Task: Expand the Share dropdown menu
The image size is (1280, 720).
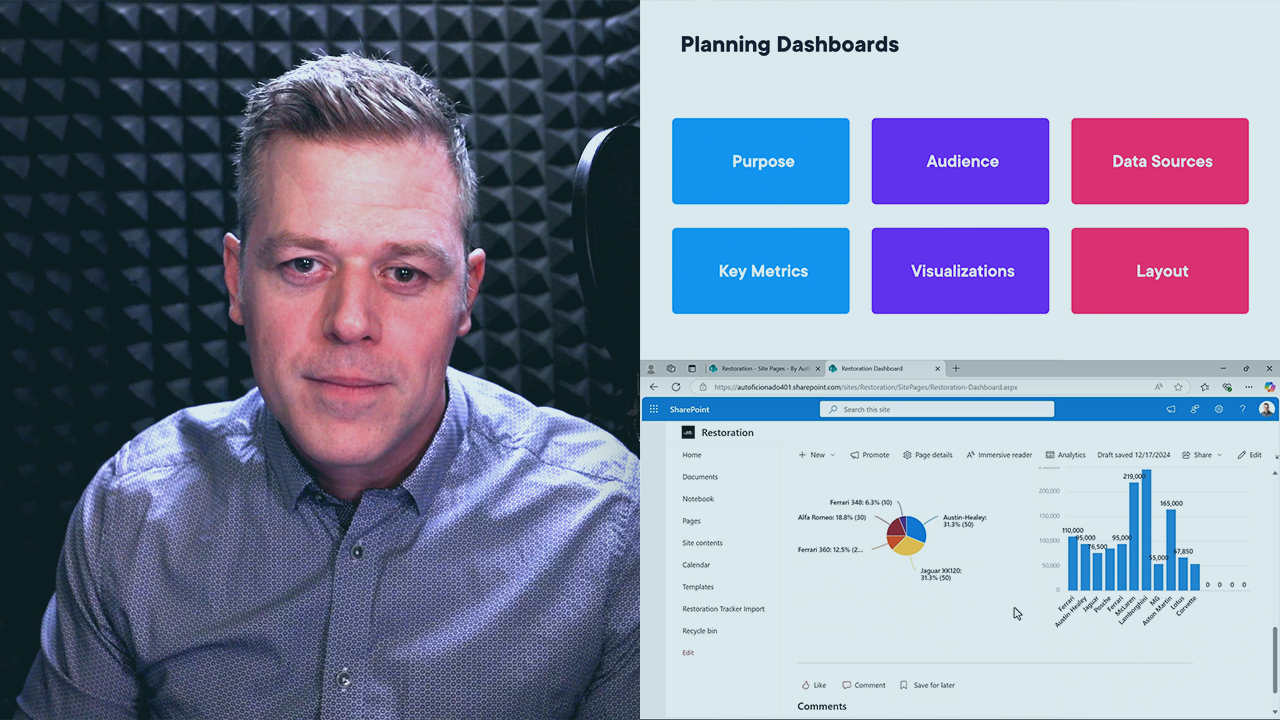Action: pyautogui.click(x=1202, y=455)
